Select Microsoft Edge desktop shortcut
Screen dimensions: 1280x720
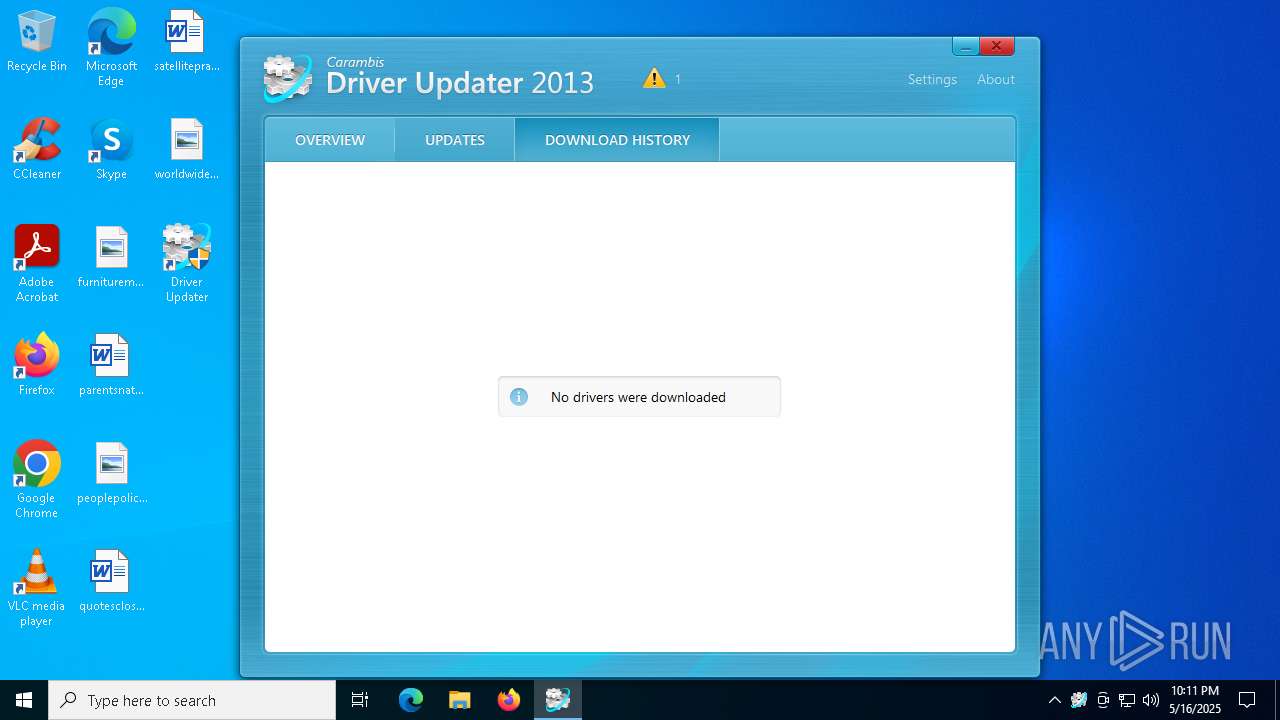click(111, 48)
